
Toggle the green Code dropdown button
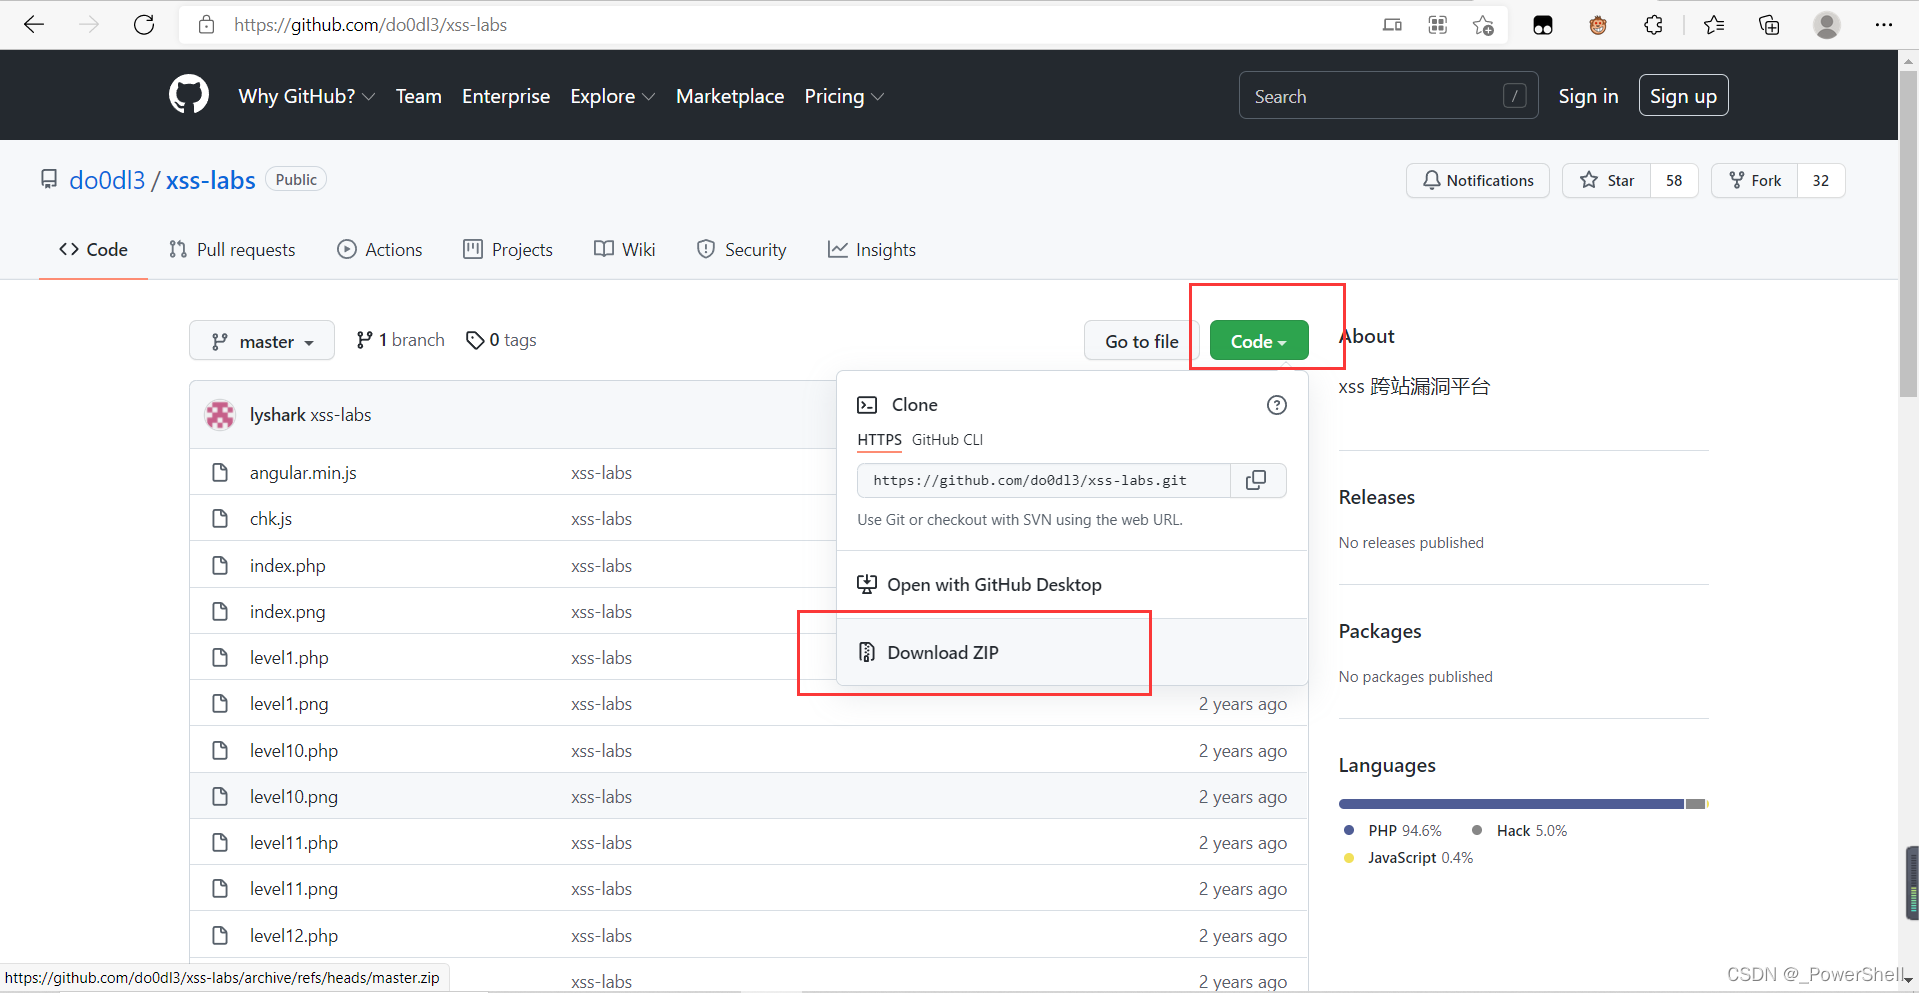pos(1259,341)
